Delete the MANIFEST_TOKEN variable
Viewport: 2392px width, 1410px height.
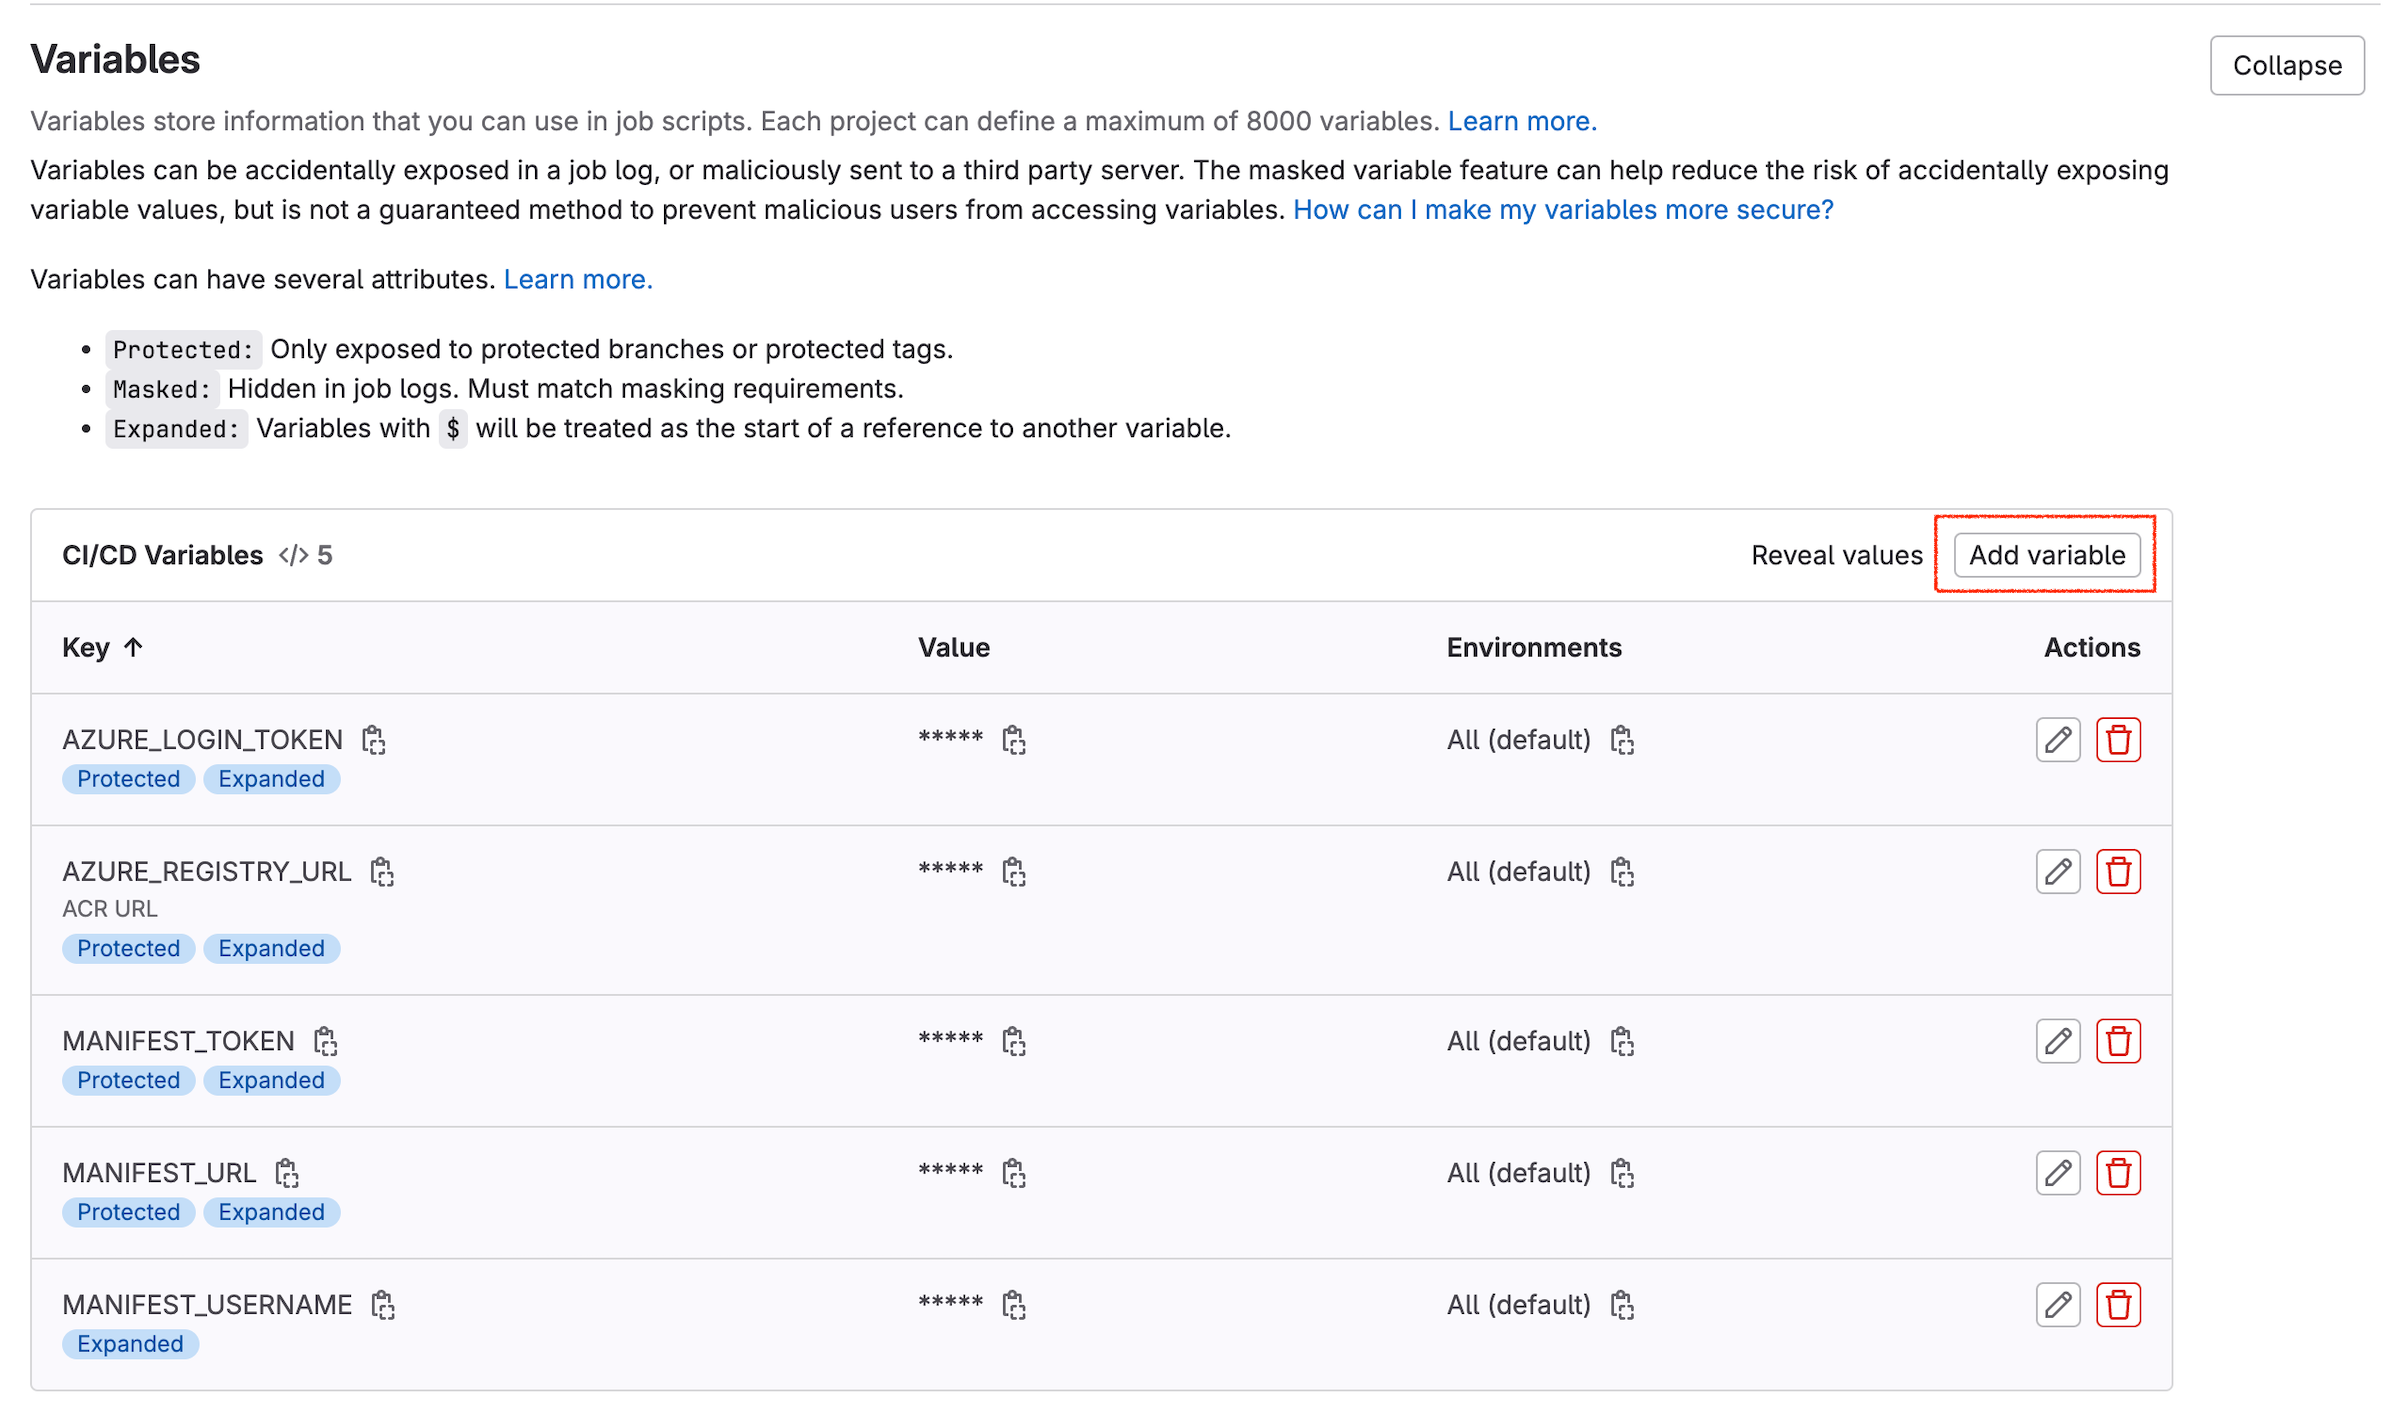(2117, 1041)
